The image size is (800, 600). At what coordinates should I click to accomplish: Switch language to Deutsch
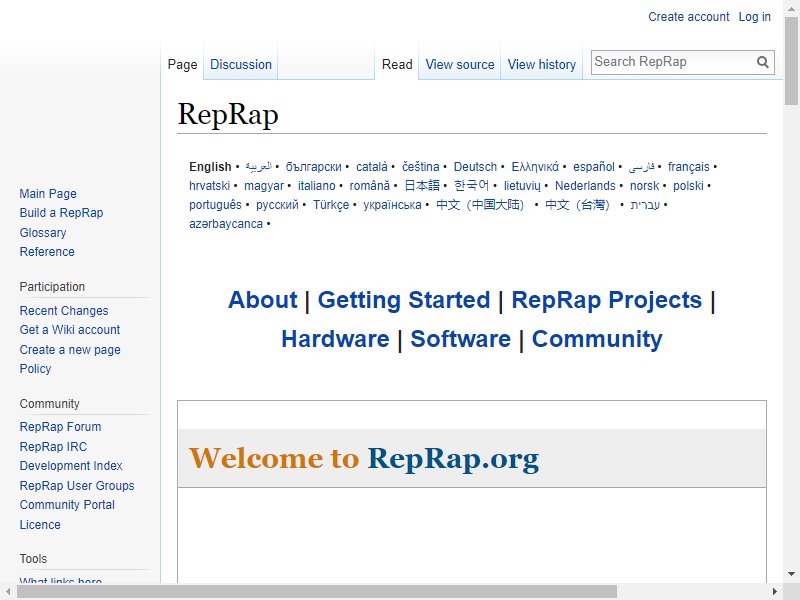click(x=475, y=167)
